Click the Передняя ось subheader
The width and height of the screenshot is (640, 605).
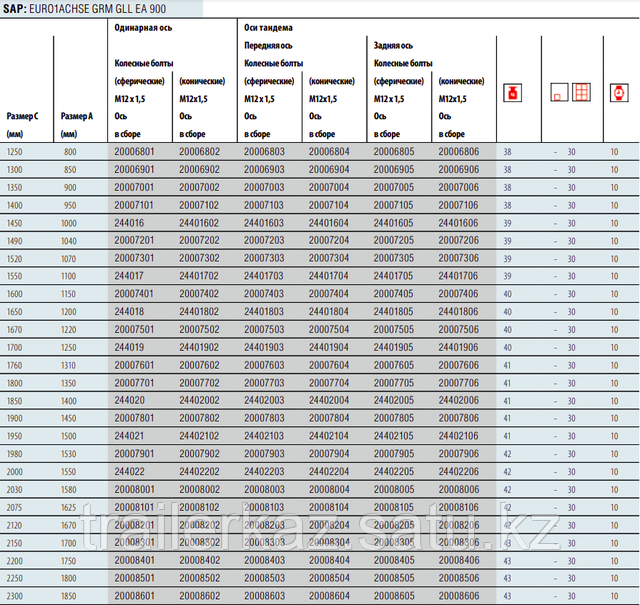tap(268, 46)
